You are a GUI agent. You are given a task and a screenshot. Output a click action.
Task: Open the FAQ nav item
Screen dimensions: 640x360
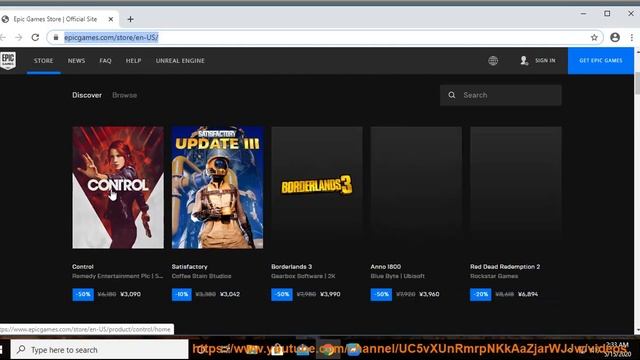pyautogui.click(x=105, y=61)
